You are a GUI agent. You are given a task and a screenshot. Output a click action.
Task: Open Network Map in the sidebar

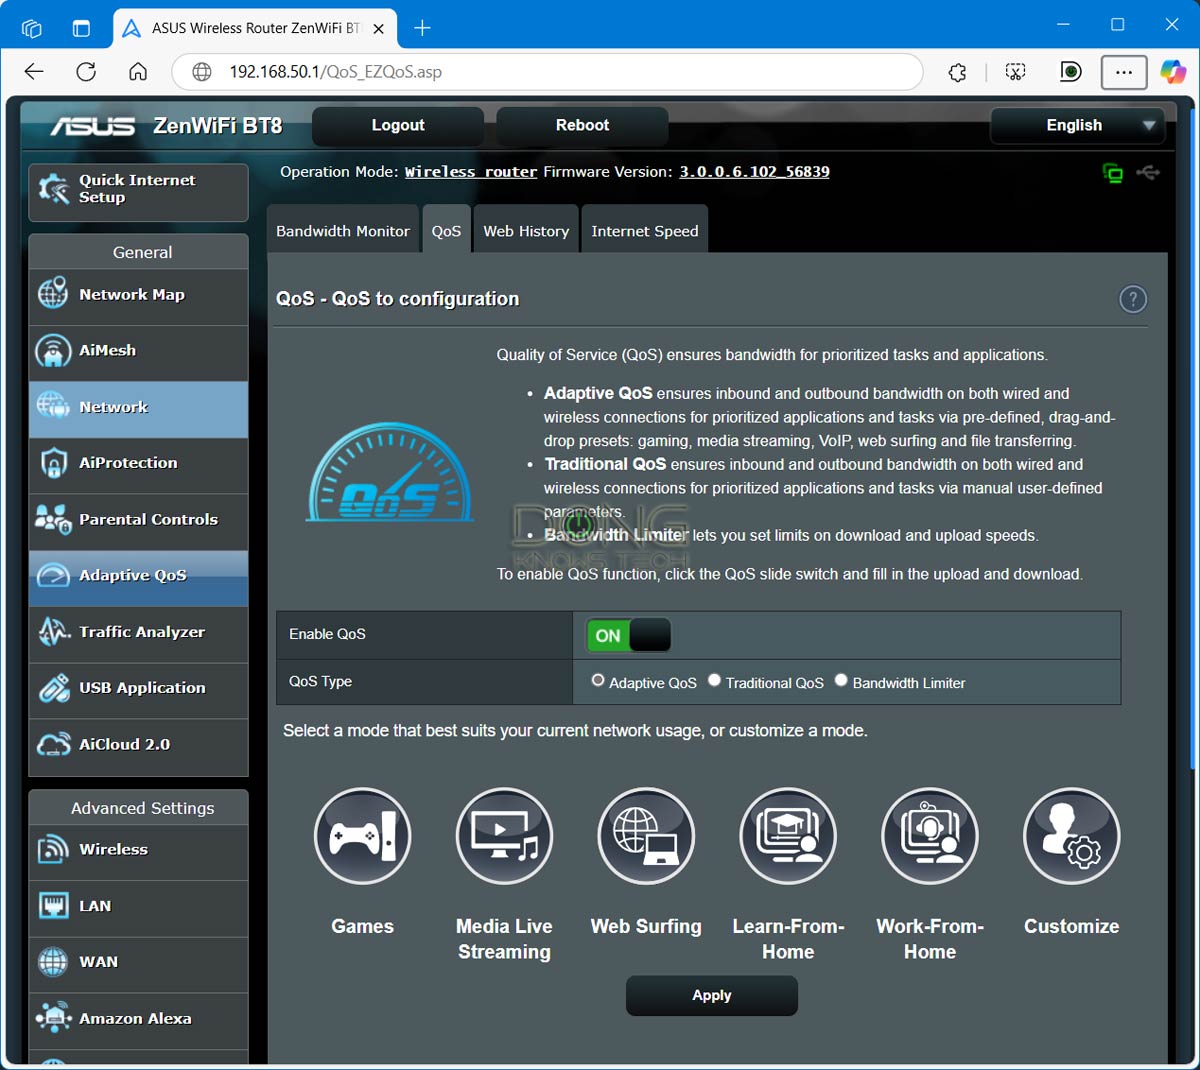point(138,296)
